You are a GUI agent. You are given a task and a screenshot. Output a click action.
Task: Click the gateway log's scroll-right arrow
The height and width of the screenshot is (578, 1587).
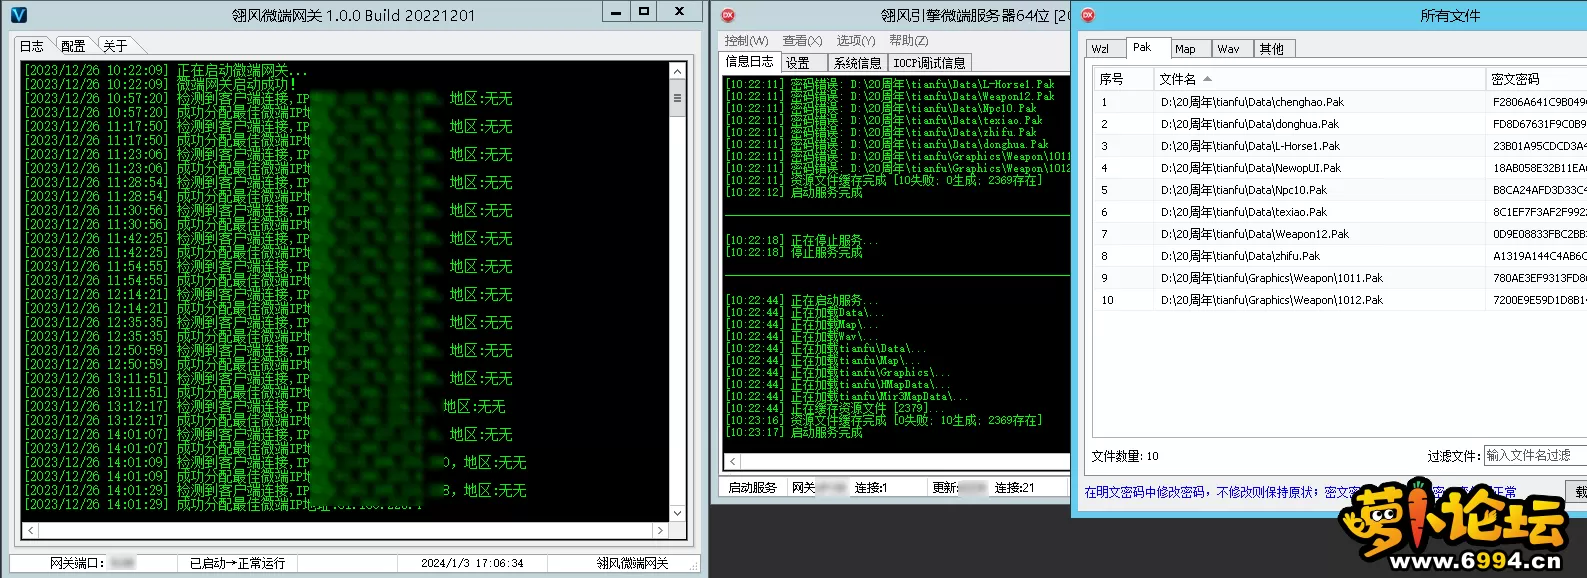point(660,530)
